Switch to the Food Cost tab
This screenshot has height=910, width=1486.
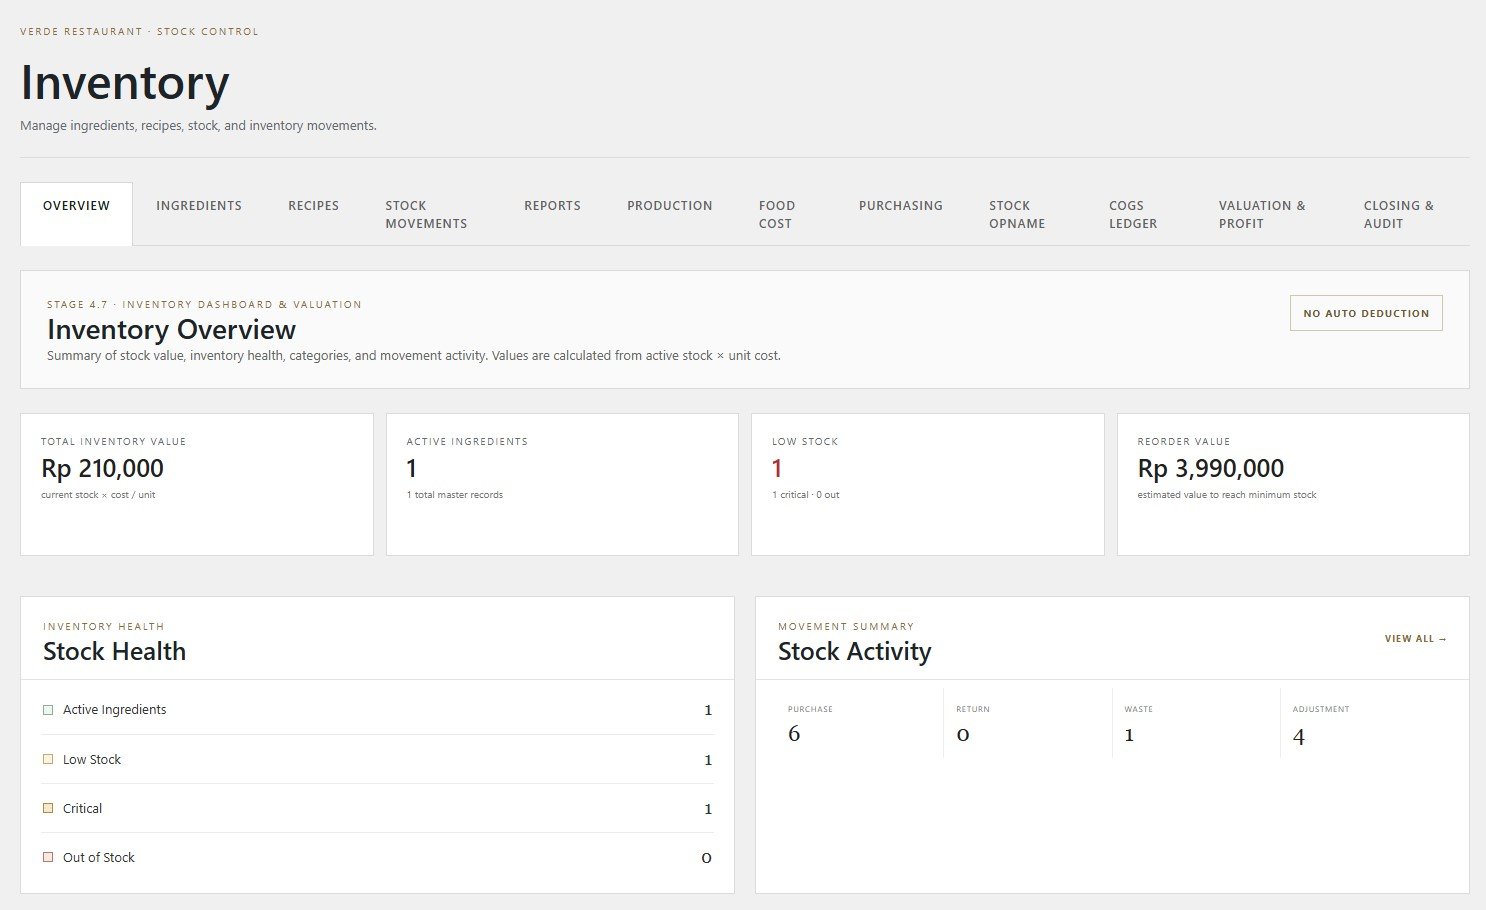pyautogui.click(x=777, y=214)
